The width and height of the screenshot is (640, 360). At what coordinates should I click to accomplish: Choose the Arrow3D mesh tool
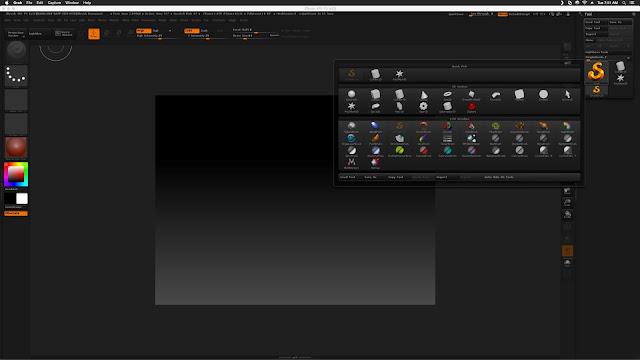[567, 95]
